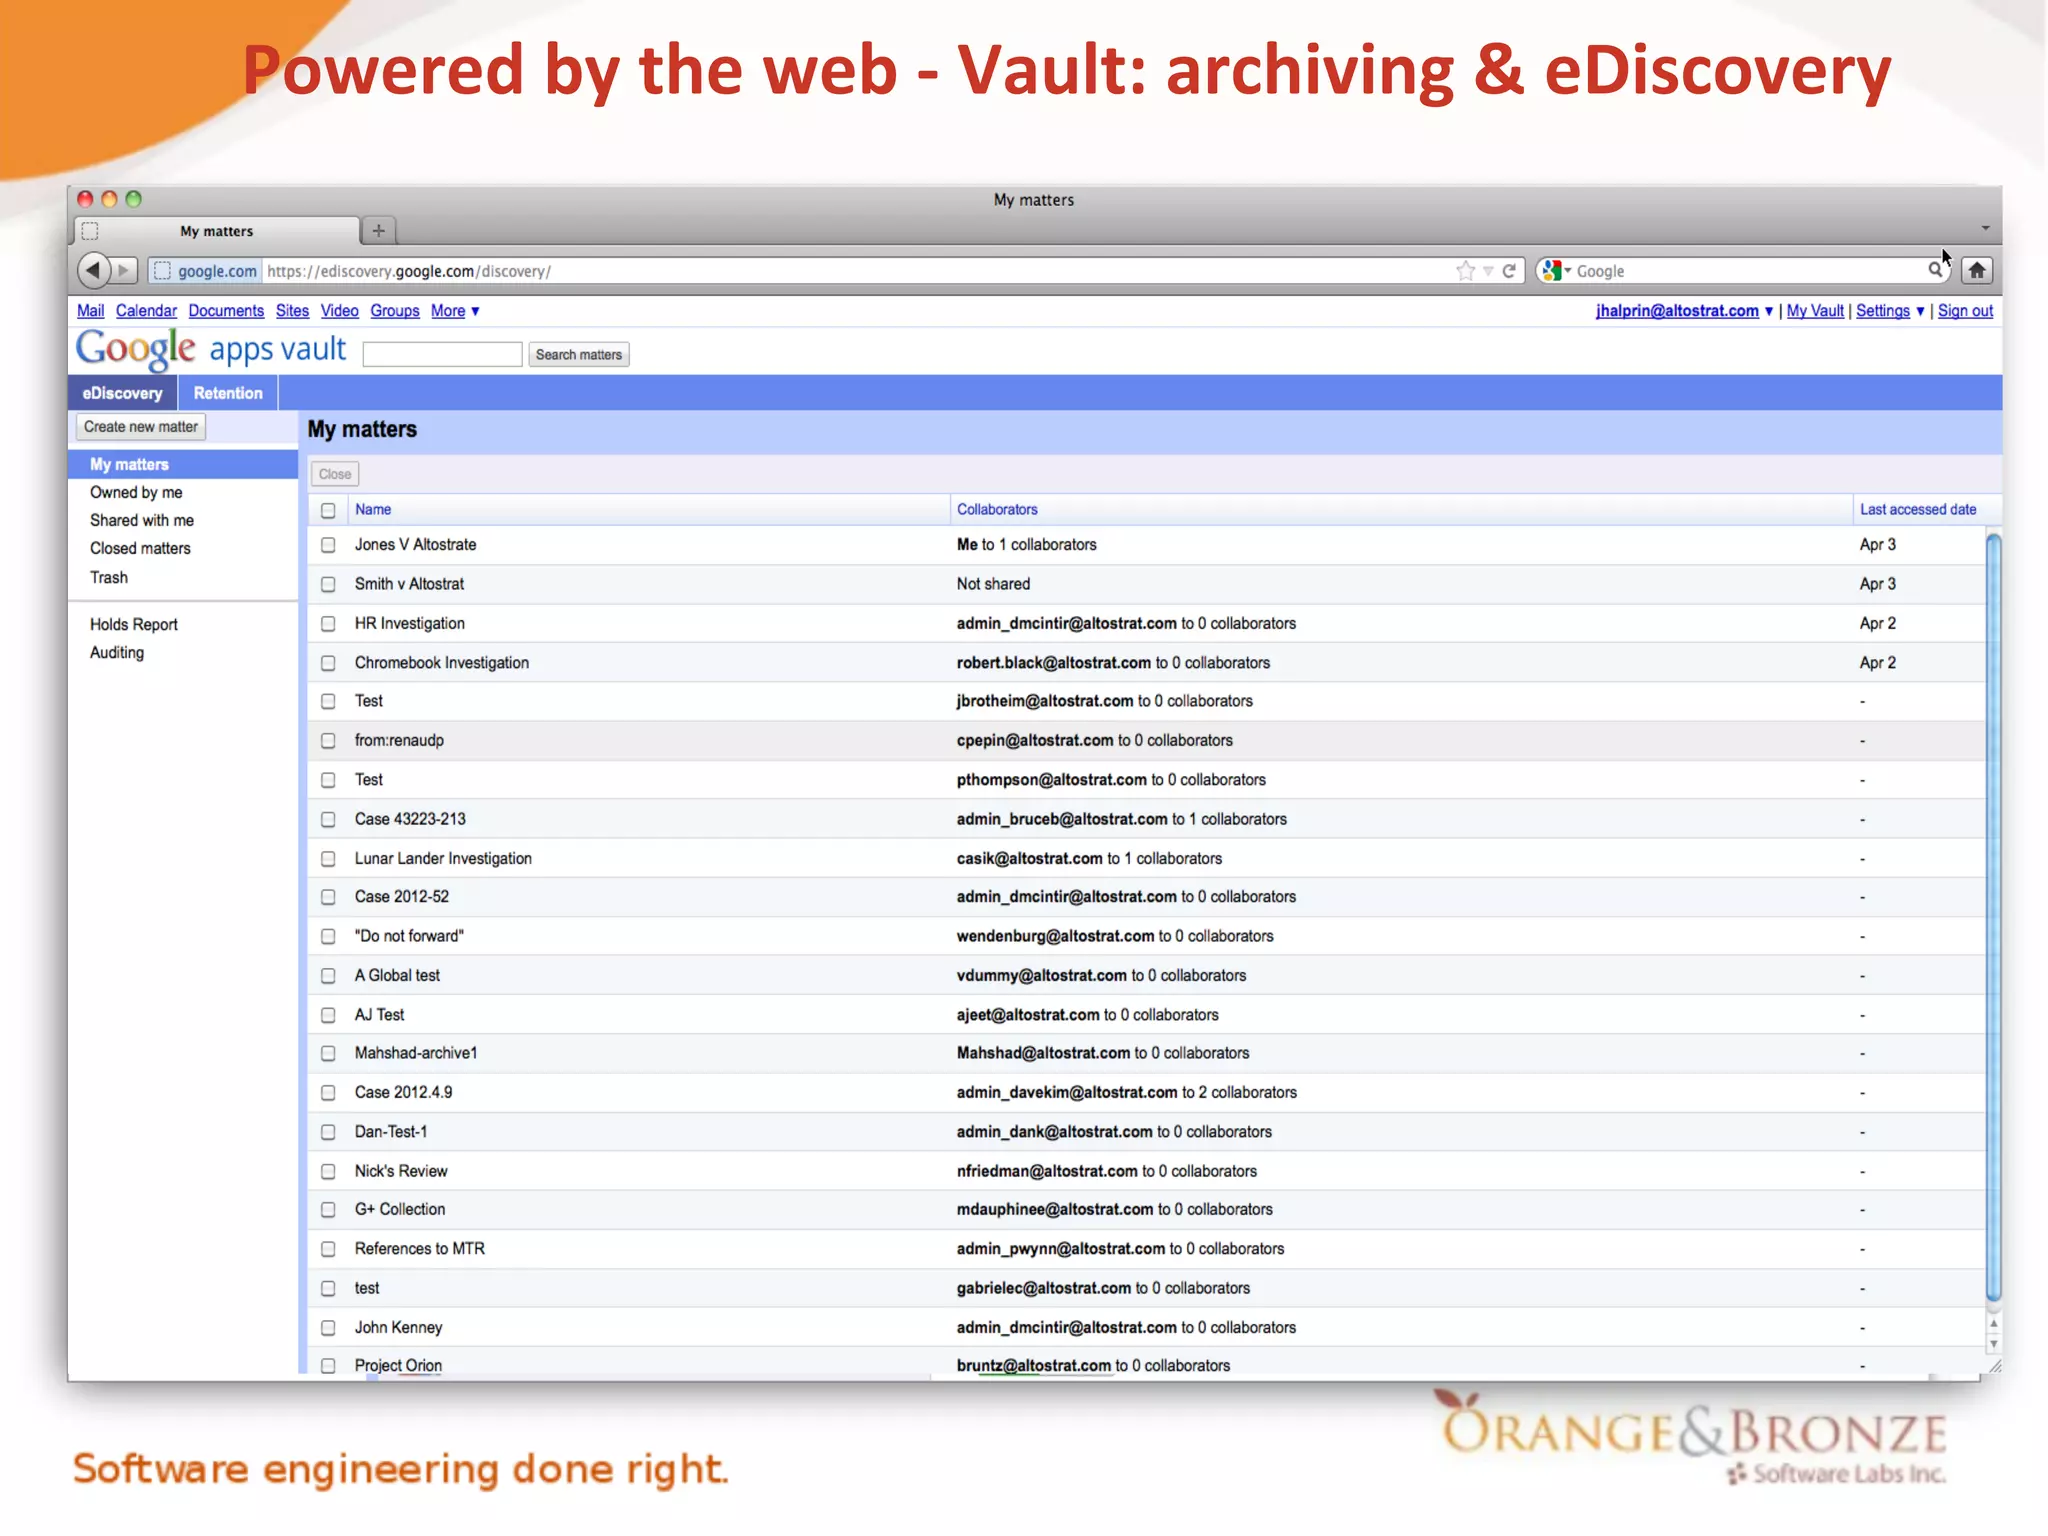Viewport: 2048px width, 1536px height.
Task: Open the Groups link
Action: tap(395, 311)
